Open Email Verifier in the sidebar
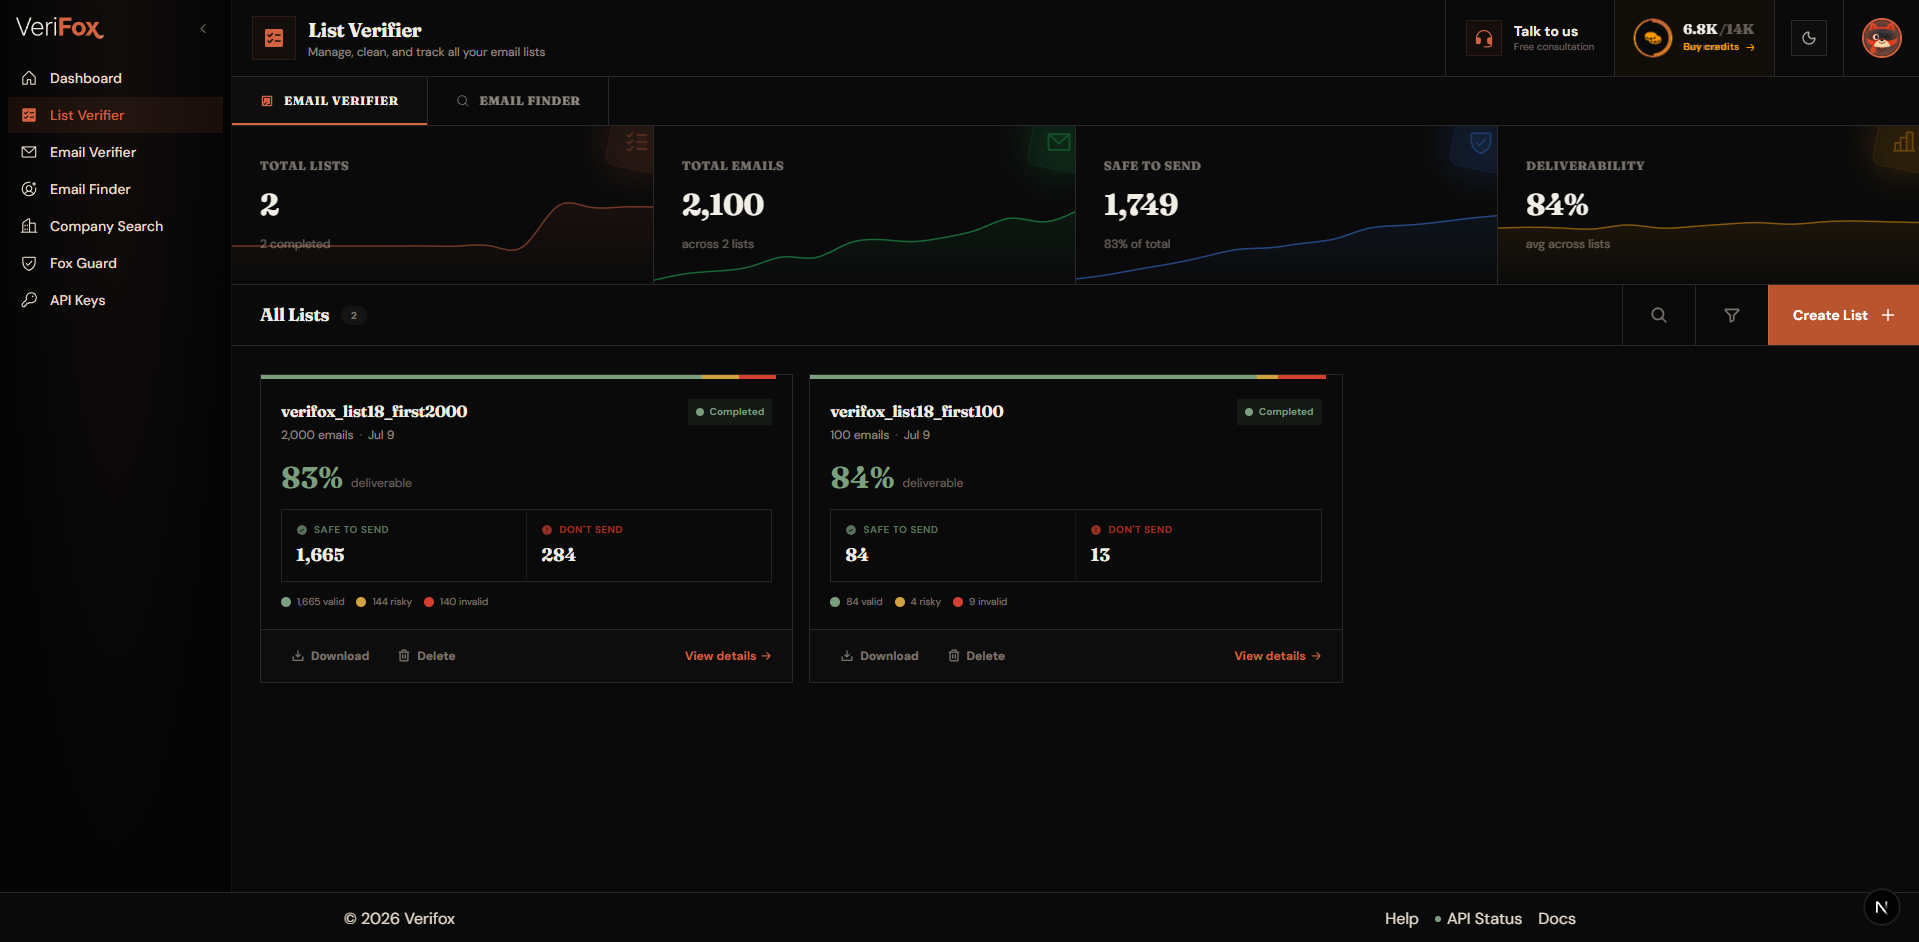Screen dimensions: 1919x942 point(115,152)
